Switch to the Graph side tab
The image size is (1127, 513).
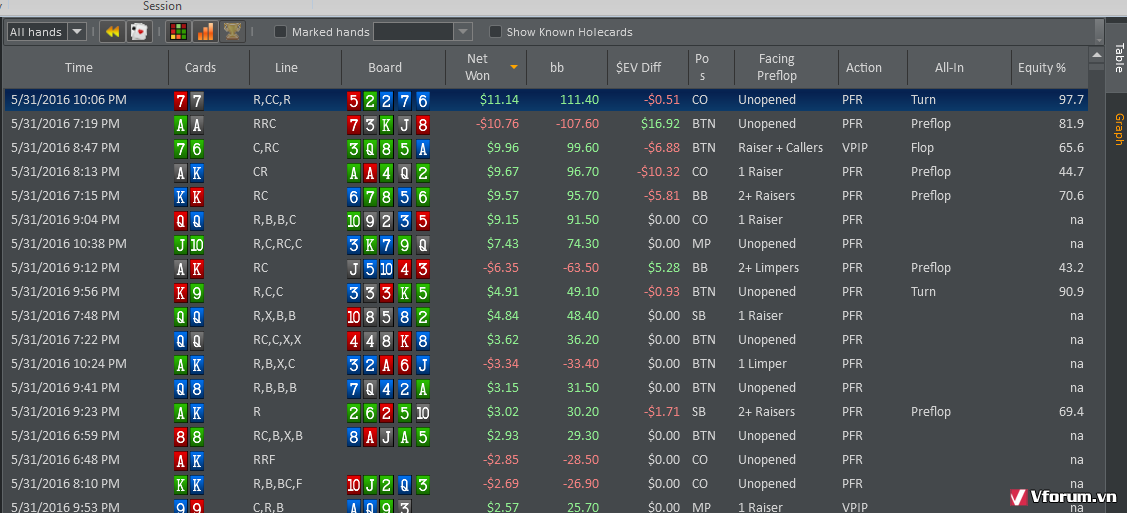coord(1118,129)
